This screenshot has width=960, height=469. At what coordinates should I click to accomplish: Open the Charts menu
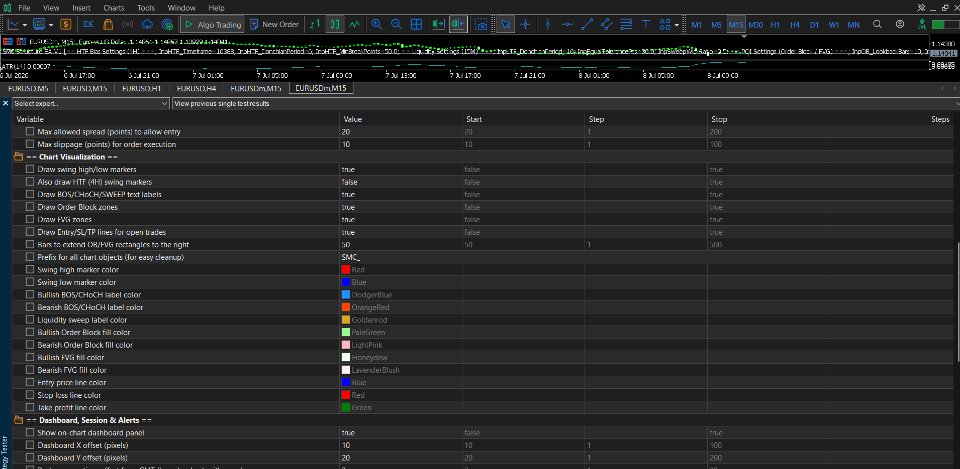[113, 8]
